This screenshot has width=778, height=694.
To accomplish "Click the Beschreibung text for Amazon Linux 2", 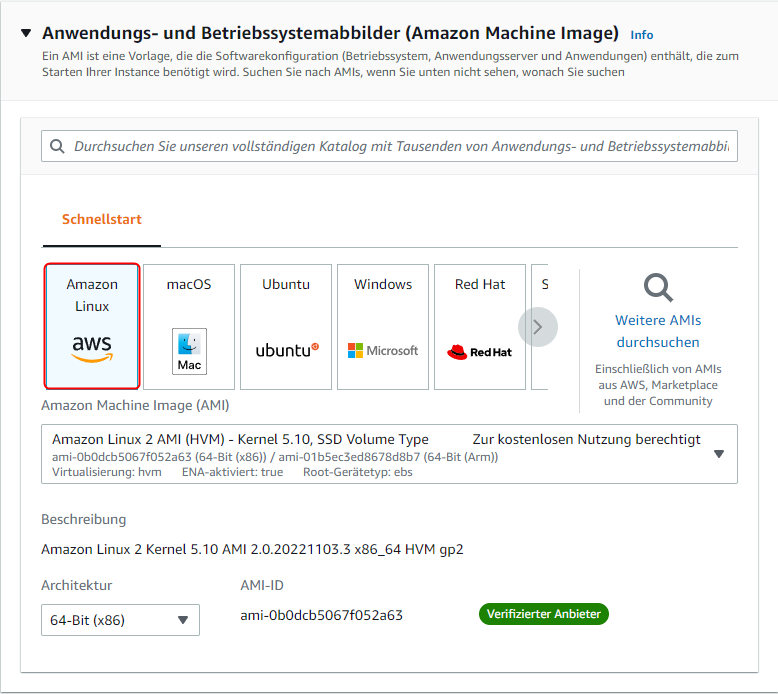I will [x=252, y=549].
